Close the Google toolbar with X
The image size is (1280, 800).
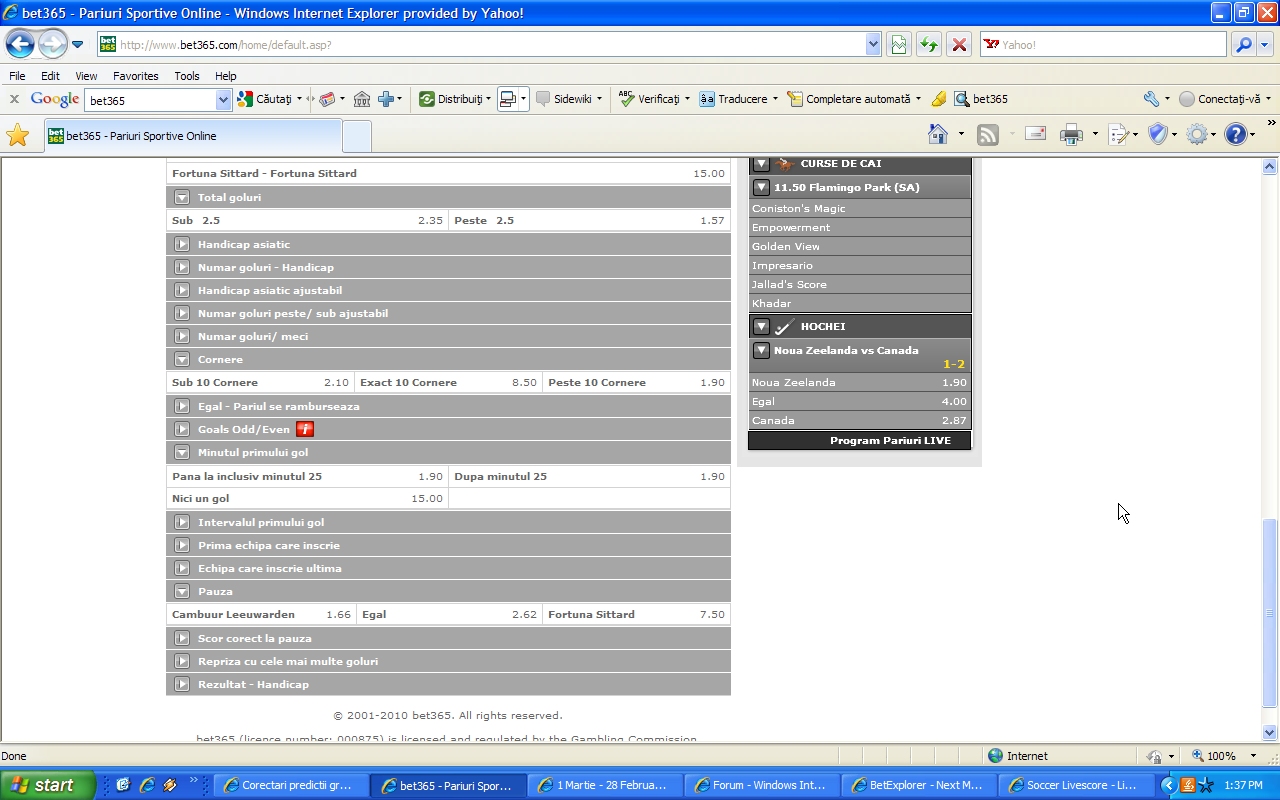tap(14, 99)
